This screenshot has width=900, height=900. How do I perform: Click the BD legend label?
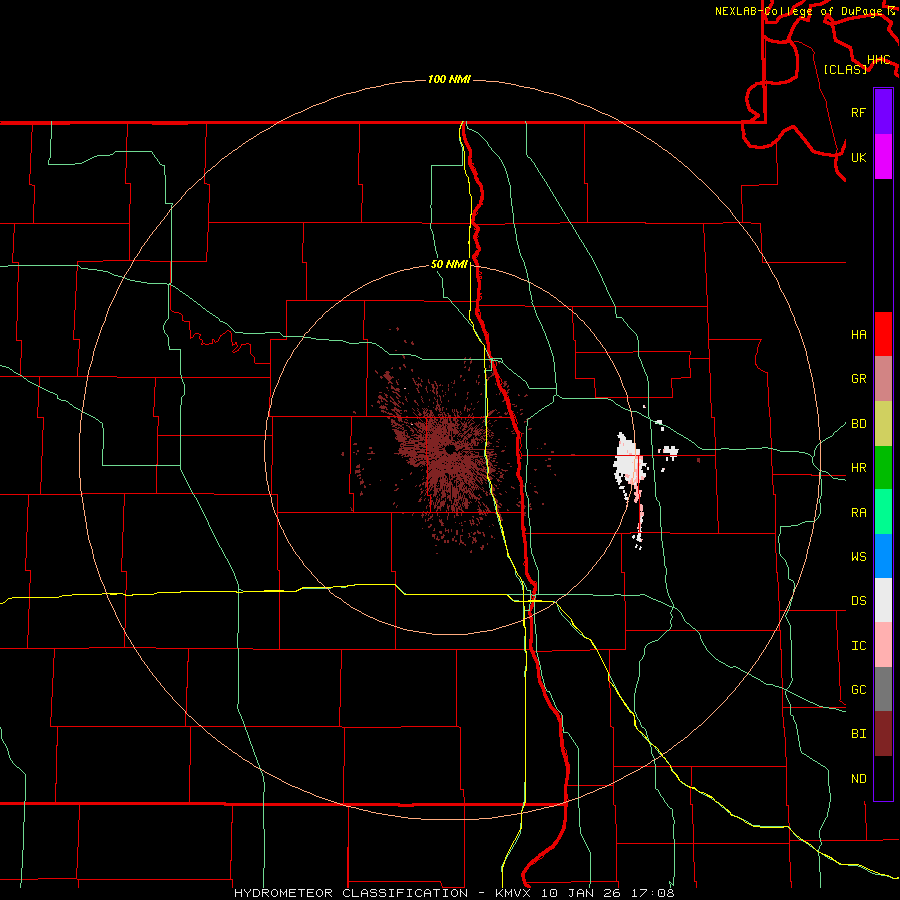point(858,424)
